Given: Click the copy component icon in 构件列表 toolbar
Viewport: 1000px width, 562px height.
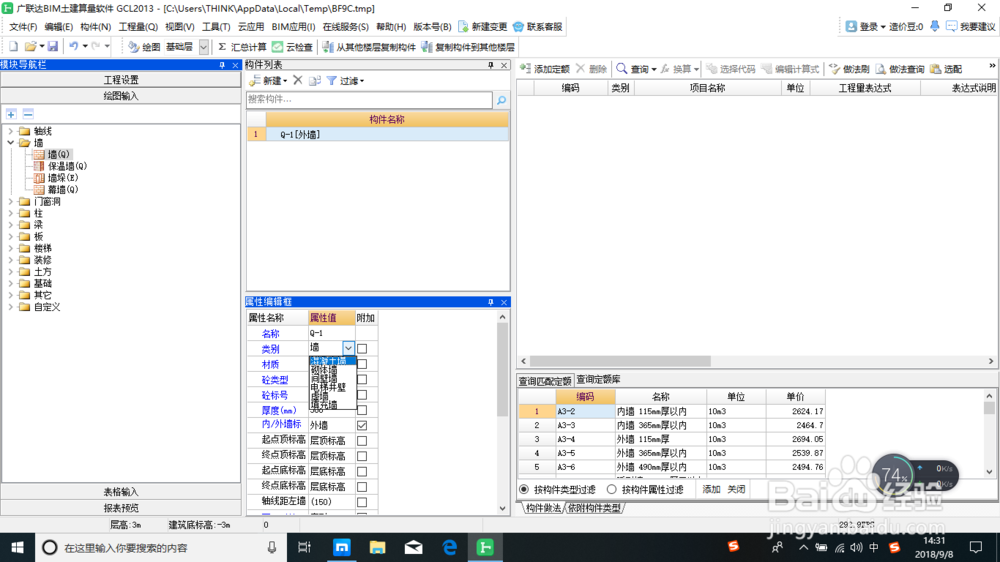Looking at the screenshot, I should click(314, 81).
